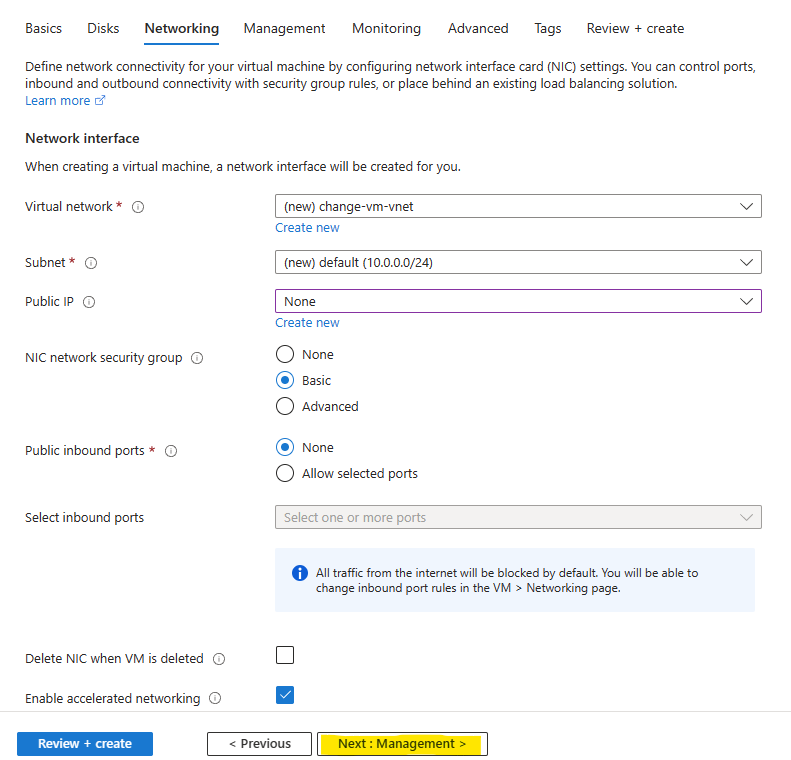Click the Public inbound ports info icon
The height and width of the screenshot is (760, 791).
tap(171, 451)
